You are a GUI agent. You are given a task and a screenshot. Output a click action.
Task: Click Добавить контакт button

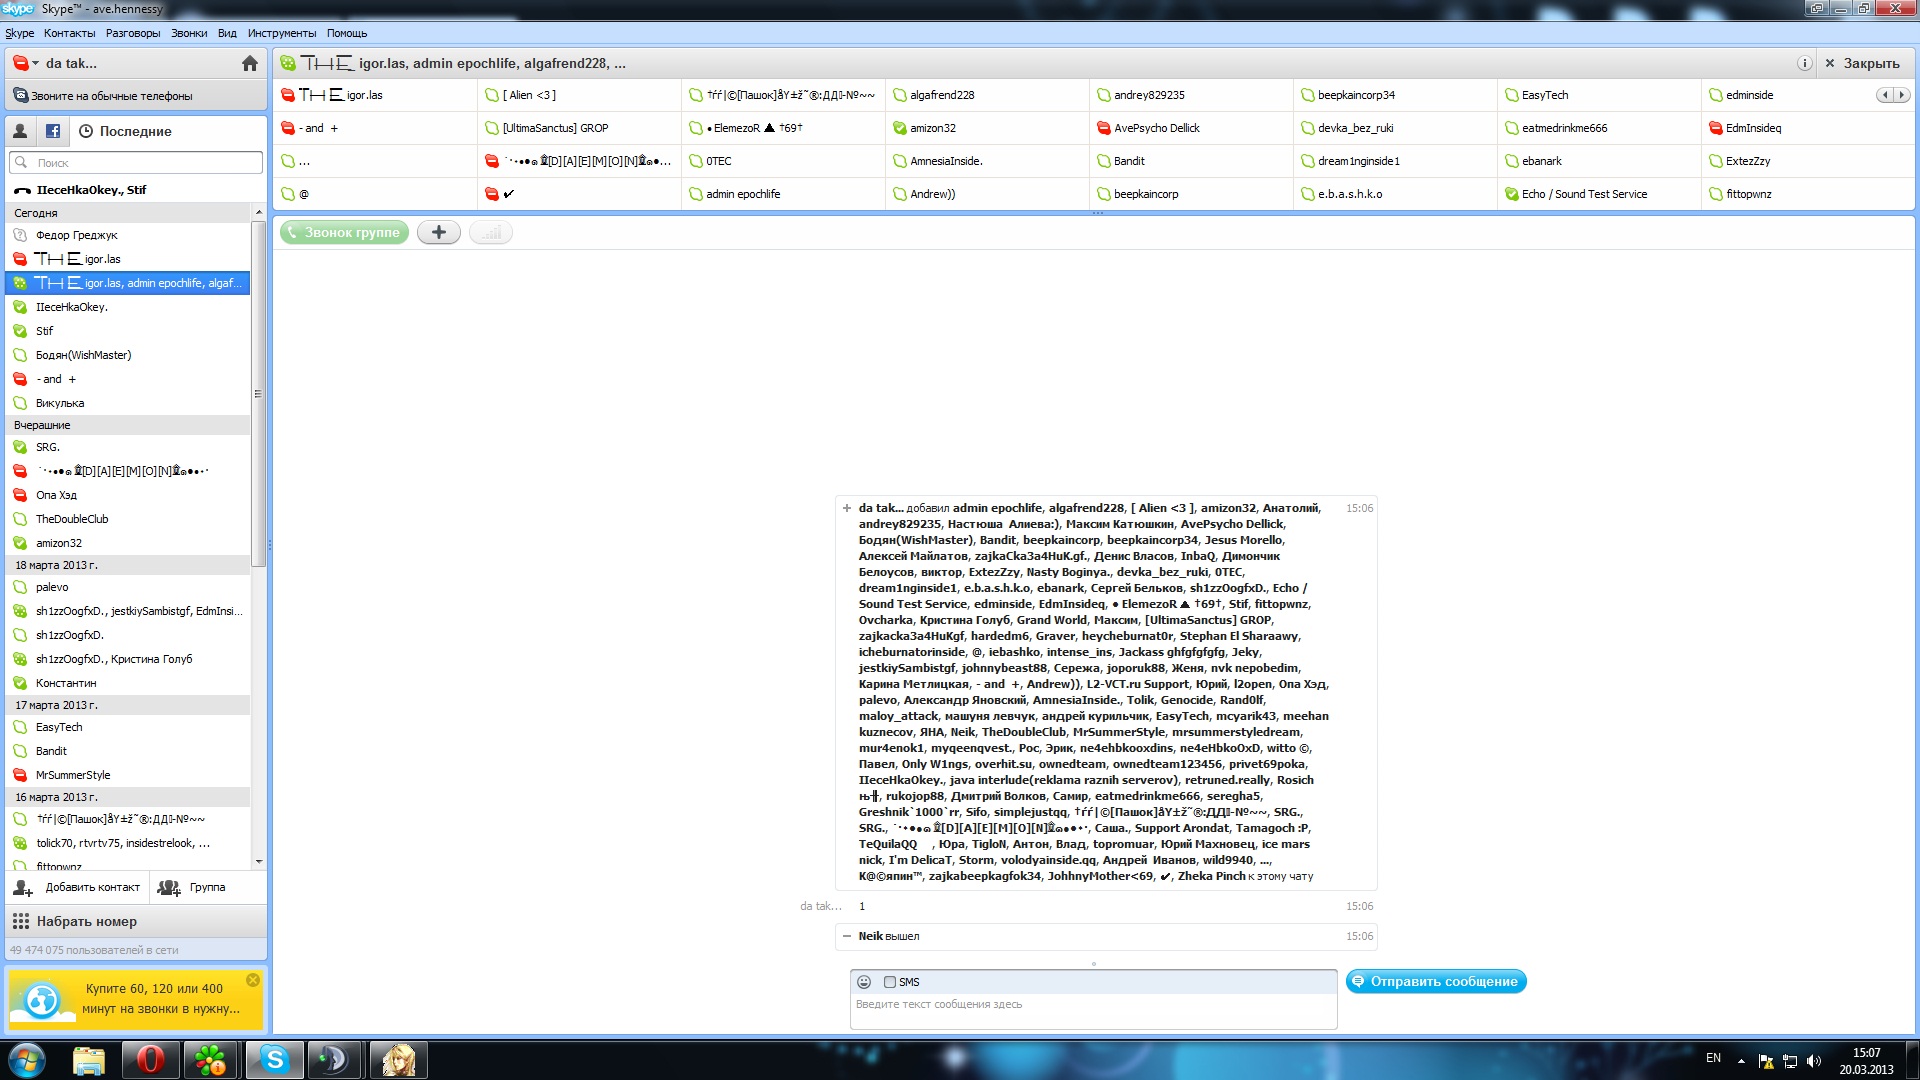(x=78, y=887)
